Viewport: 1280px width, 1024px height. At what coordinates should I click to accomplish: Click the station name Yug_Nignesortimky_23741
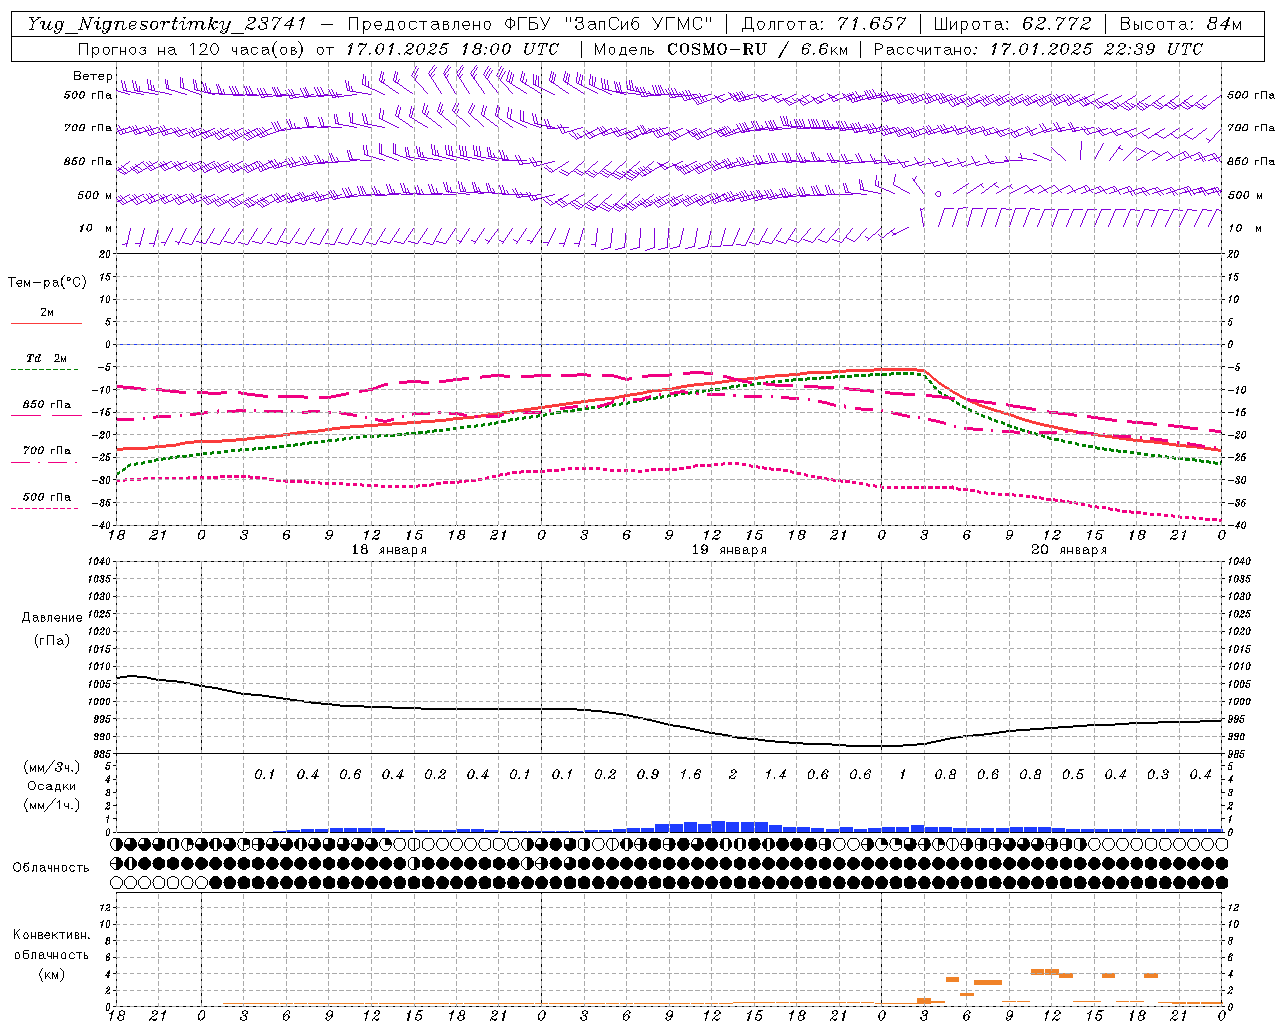pyautogui.click(x=167, y=24)
